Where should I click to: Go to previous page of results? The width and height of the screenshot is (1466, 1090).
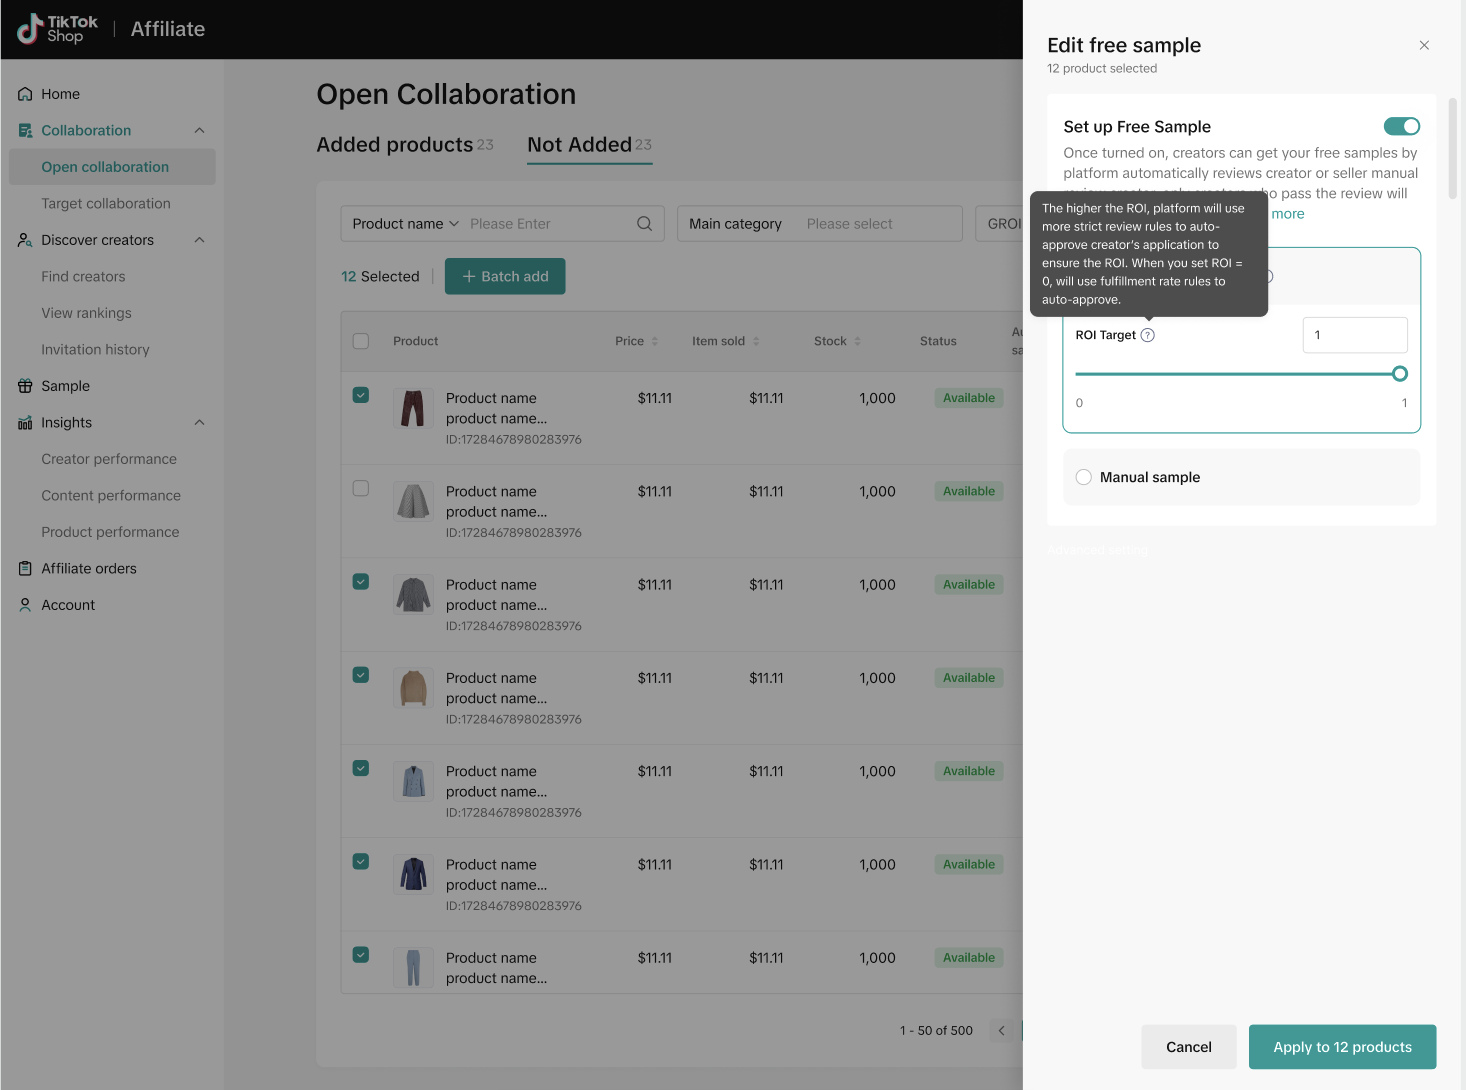point(1001,1031)
